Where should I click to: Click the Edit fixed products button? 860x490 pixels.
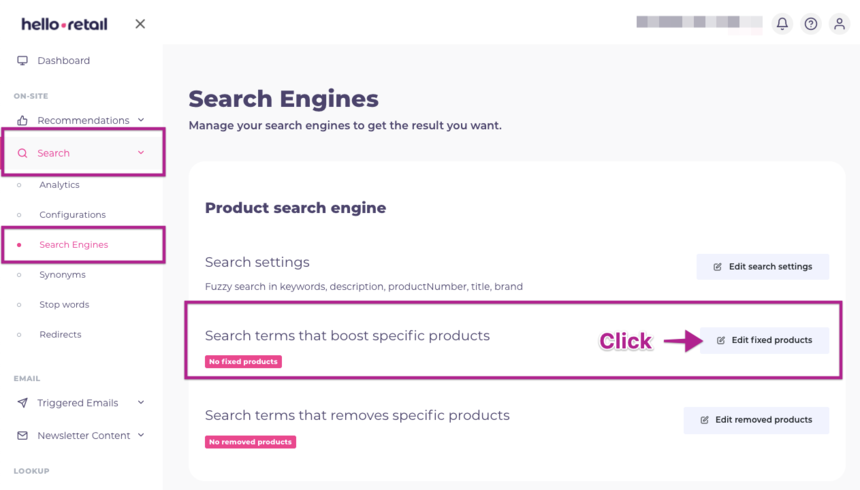[x=764, y=340]
